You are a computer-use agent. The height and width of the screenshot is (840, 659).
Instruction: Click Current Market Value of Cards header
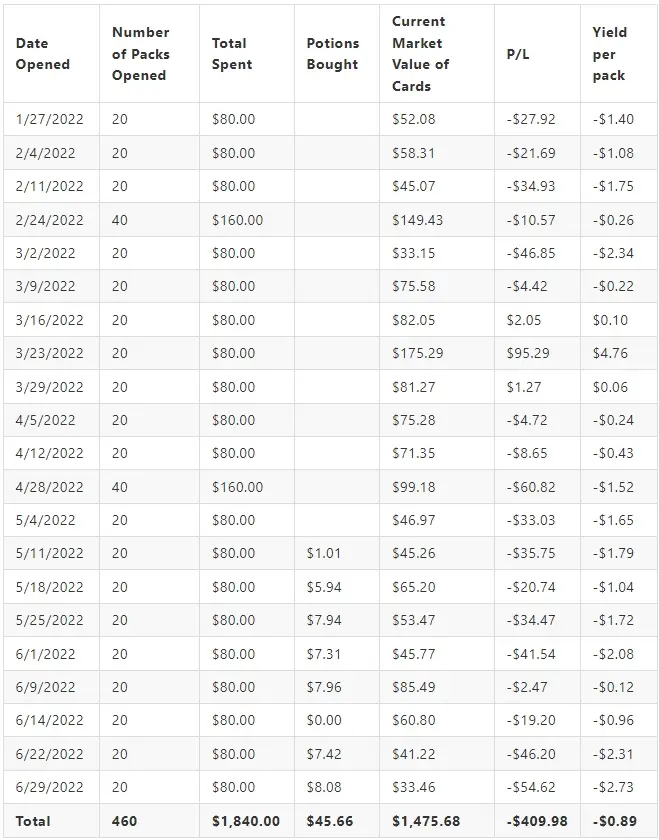[x=421, y=54]
